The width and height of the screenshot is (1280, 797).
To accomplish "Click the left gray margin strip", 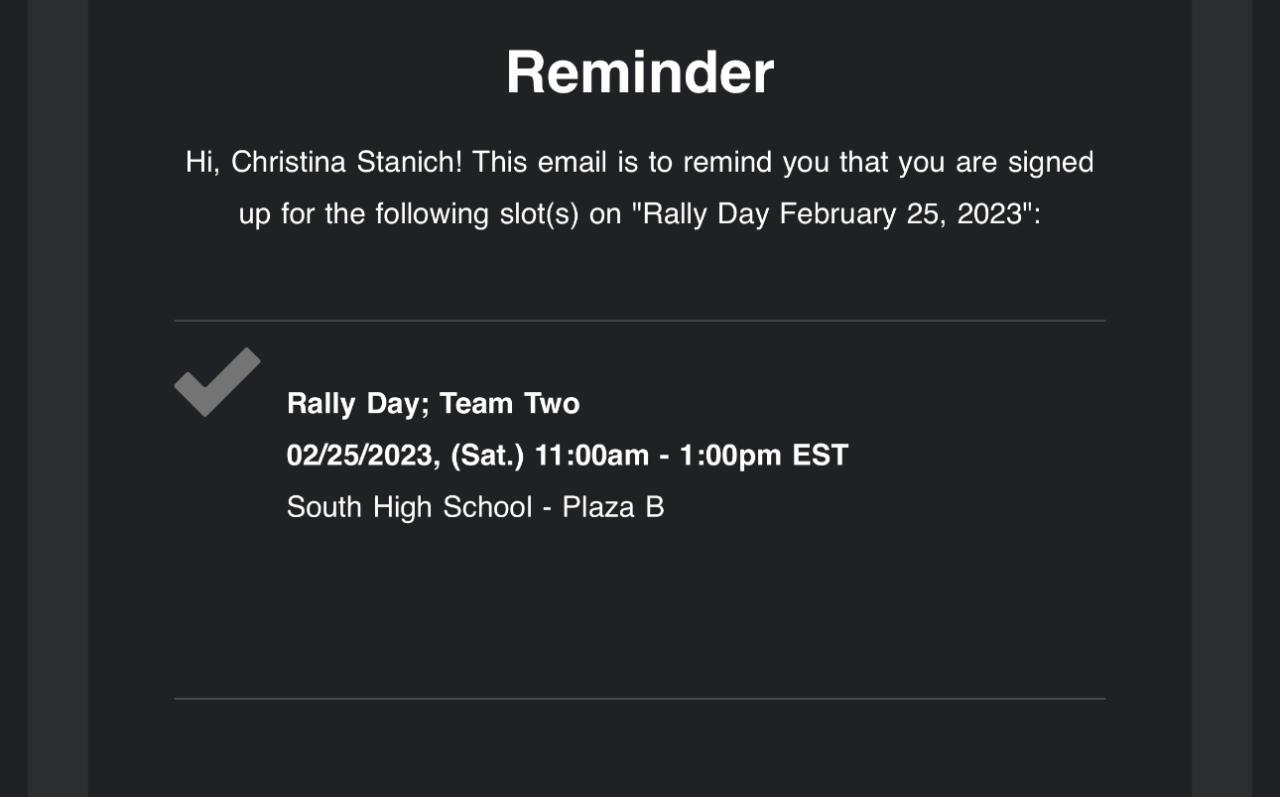I will 58,400.
